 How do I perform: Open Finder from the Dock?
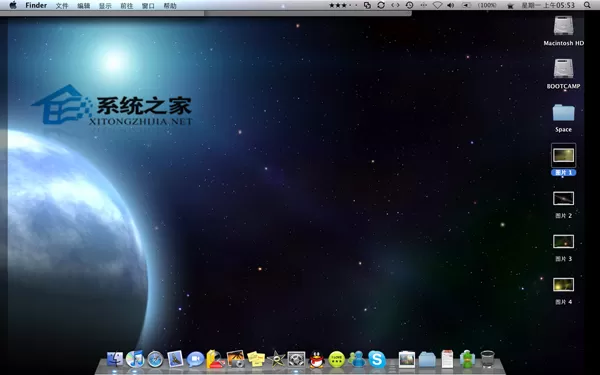pyautogui.click(x=114, y=359)
